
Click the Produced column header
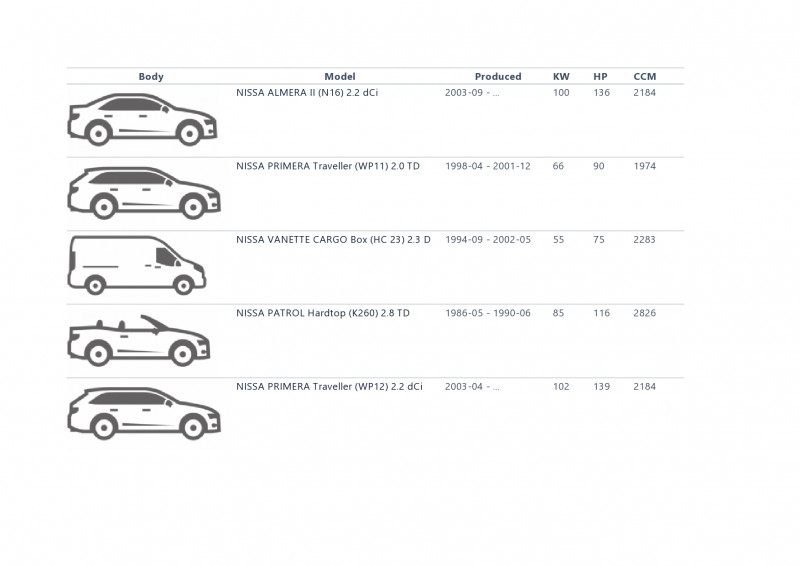498,77
